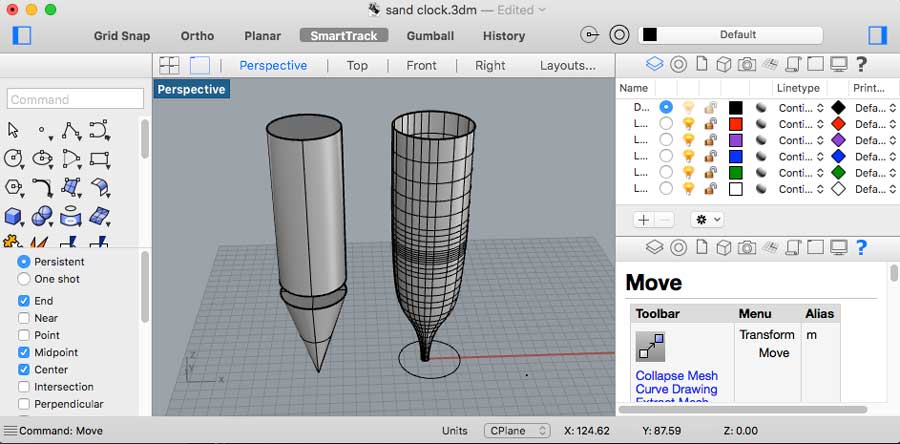
Task: Switch to the Top viewport tab
Action: pos(357,65)
